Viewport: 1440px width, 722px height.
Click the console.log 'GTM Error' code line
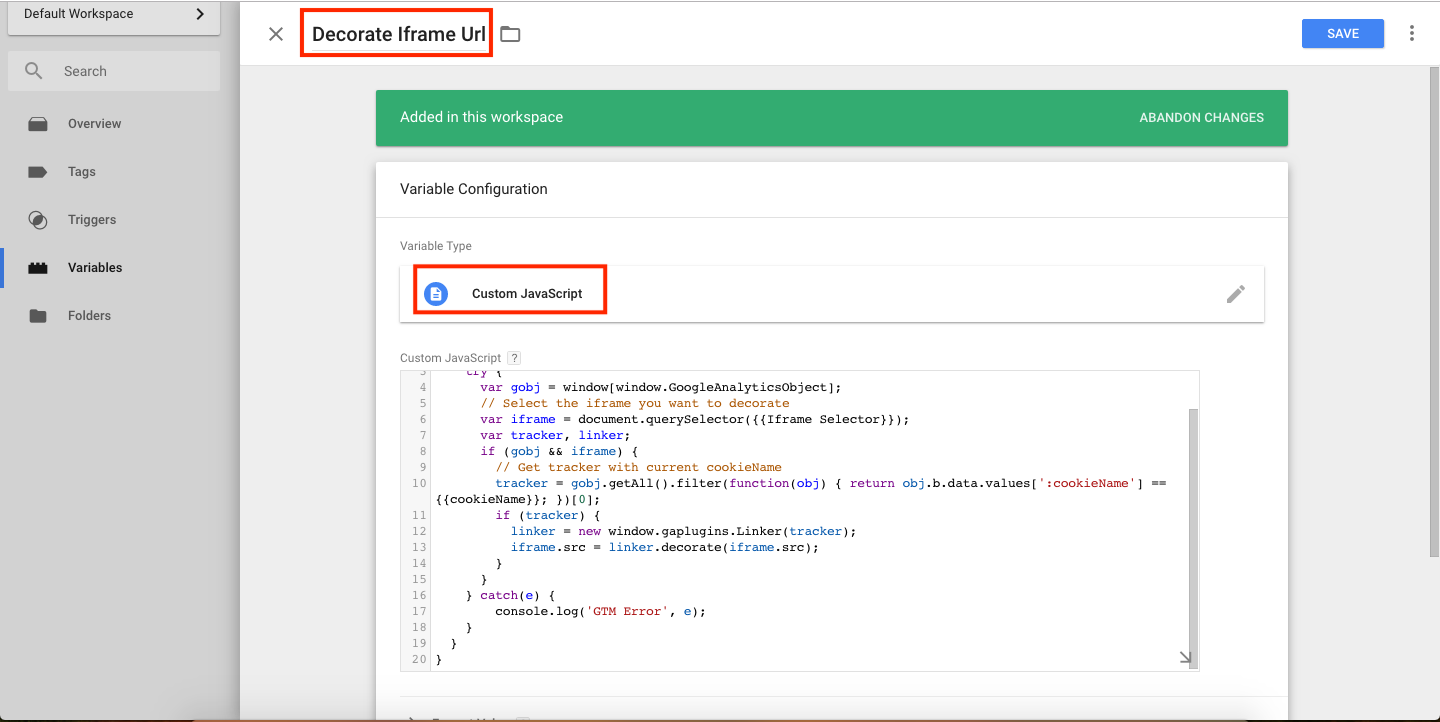pos(600,611)
